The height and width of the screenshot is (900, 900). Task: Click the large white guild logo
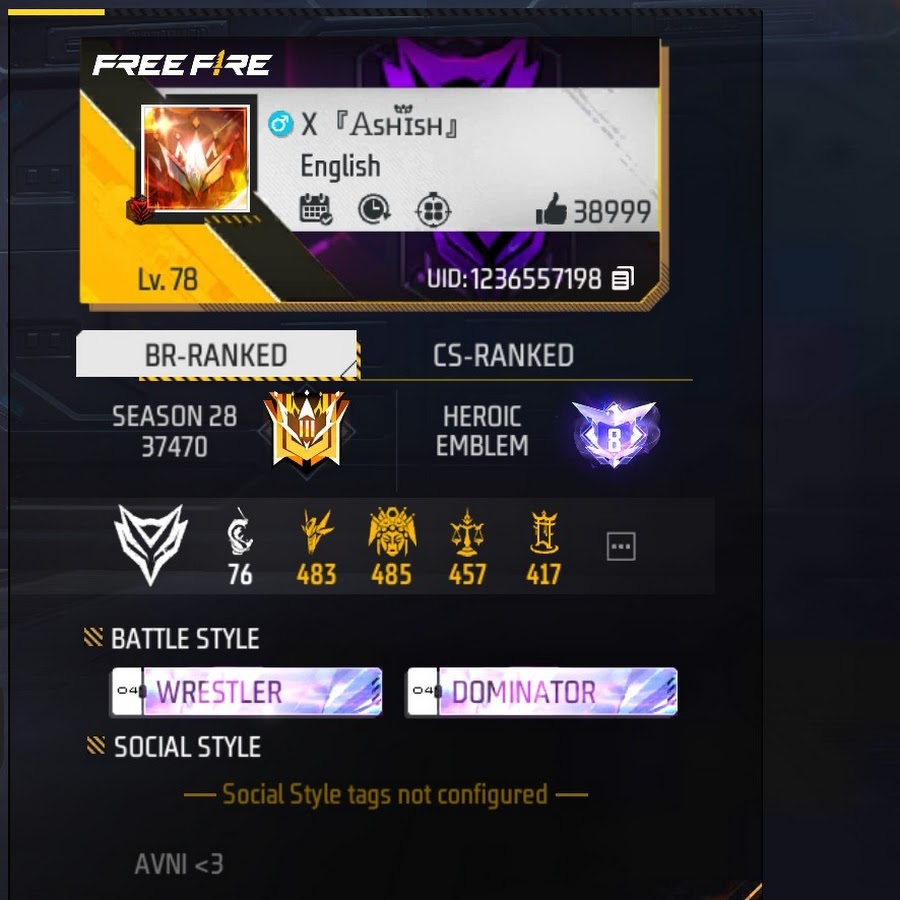pos(151,544)
